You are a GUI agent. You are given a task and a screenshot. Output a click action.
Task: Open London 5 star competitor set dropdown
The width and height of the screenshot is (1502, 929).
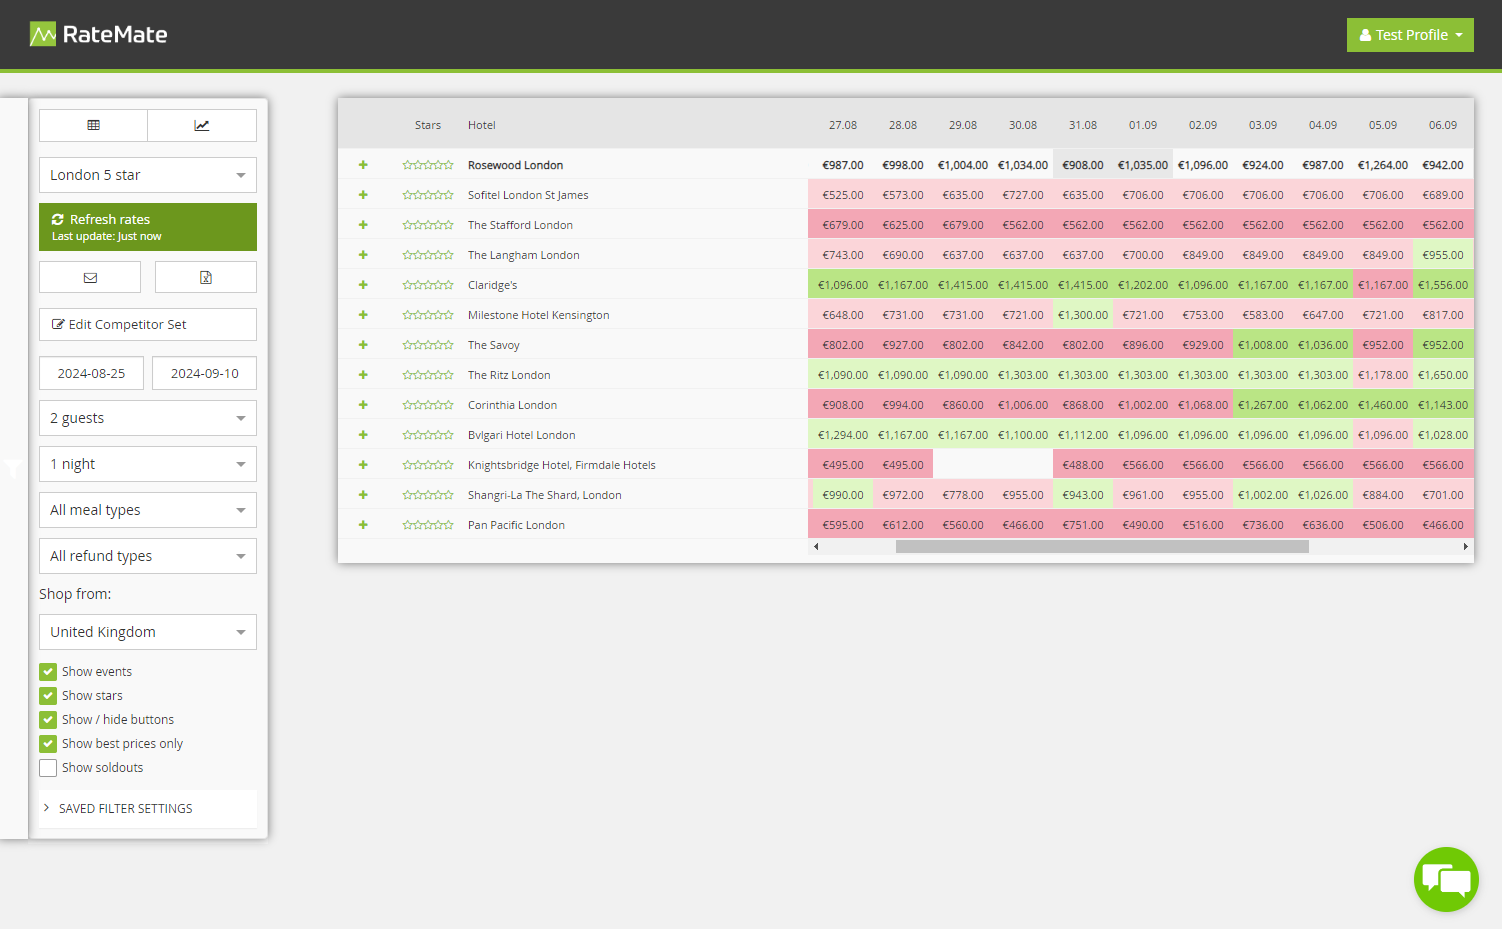tap(148, 175)
